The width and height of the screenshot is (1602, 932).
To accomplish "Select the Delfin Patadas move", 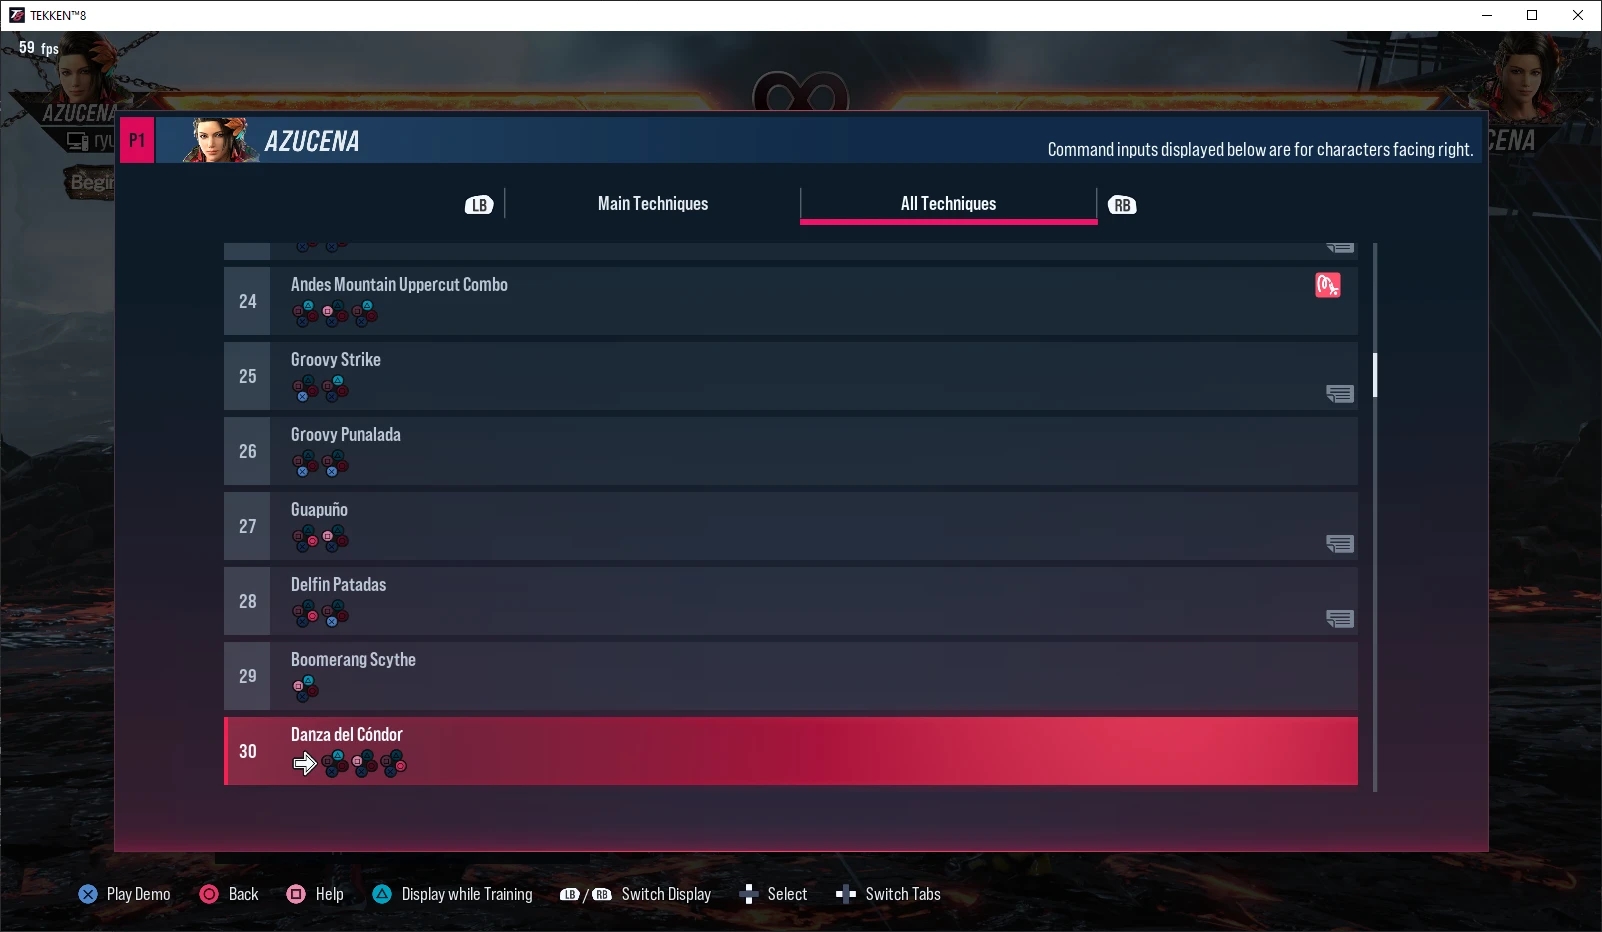I will (x=791, y=601).
